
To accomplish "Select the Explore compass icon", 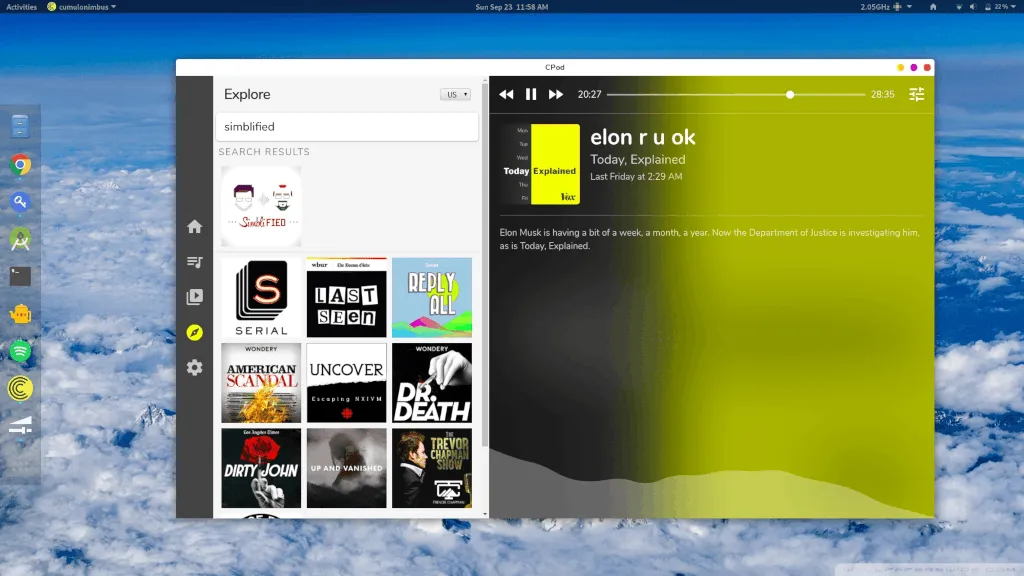I will click(195, 332).
